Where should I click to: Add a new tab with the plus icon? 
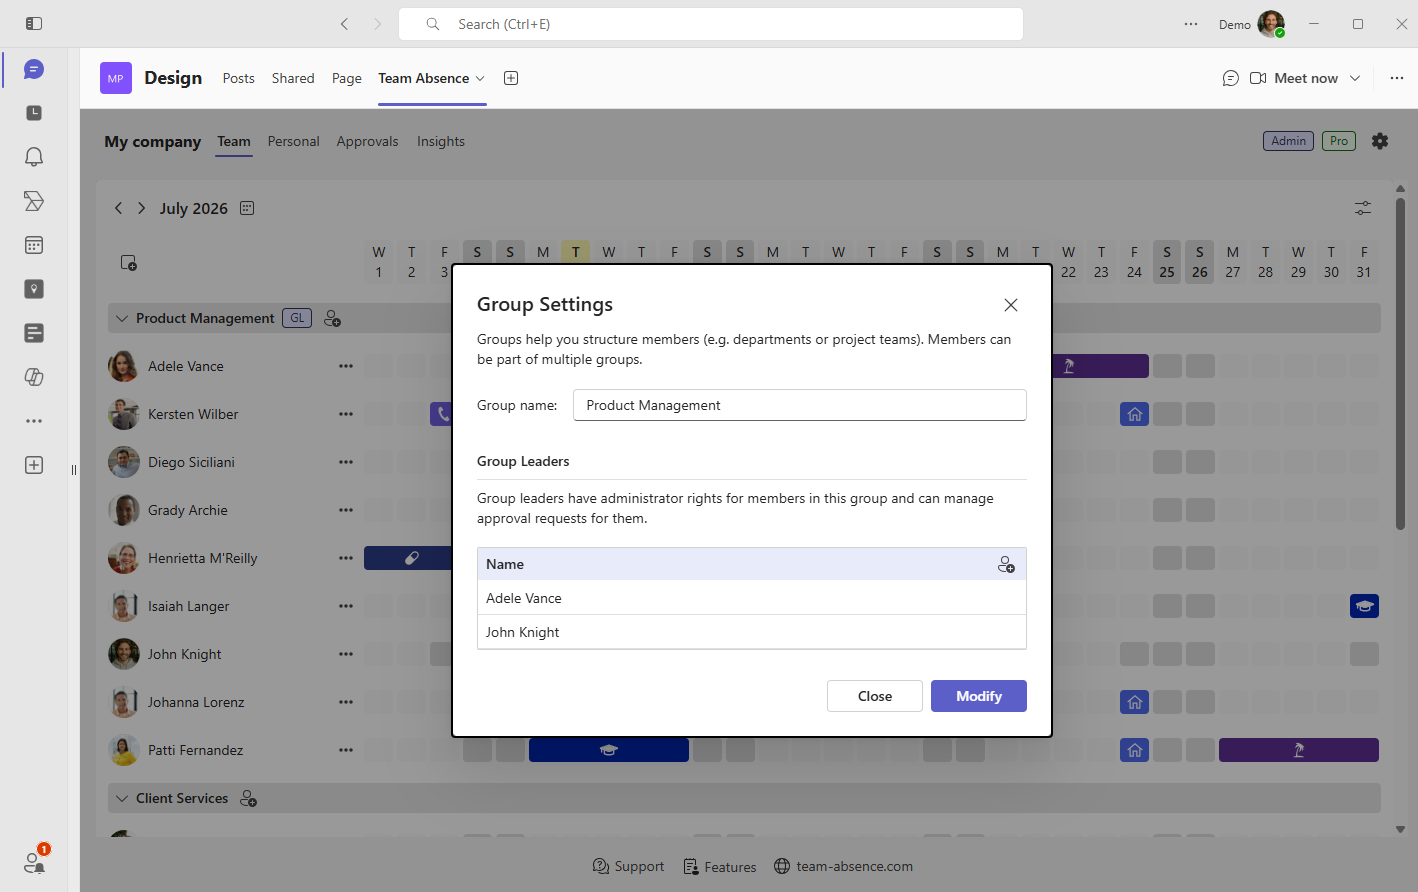511,78
